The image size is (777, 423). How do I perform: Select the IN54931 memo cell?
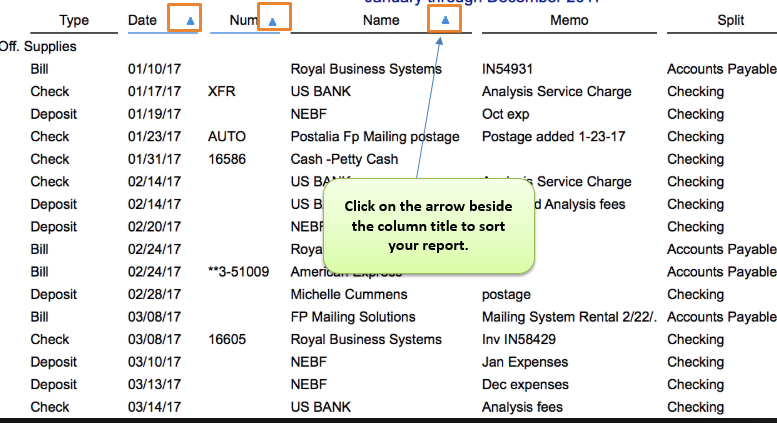507,69
